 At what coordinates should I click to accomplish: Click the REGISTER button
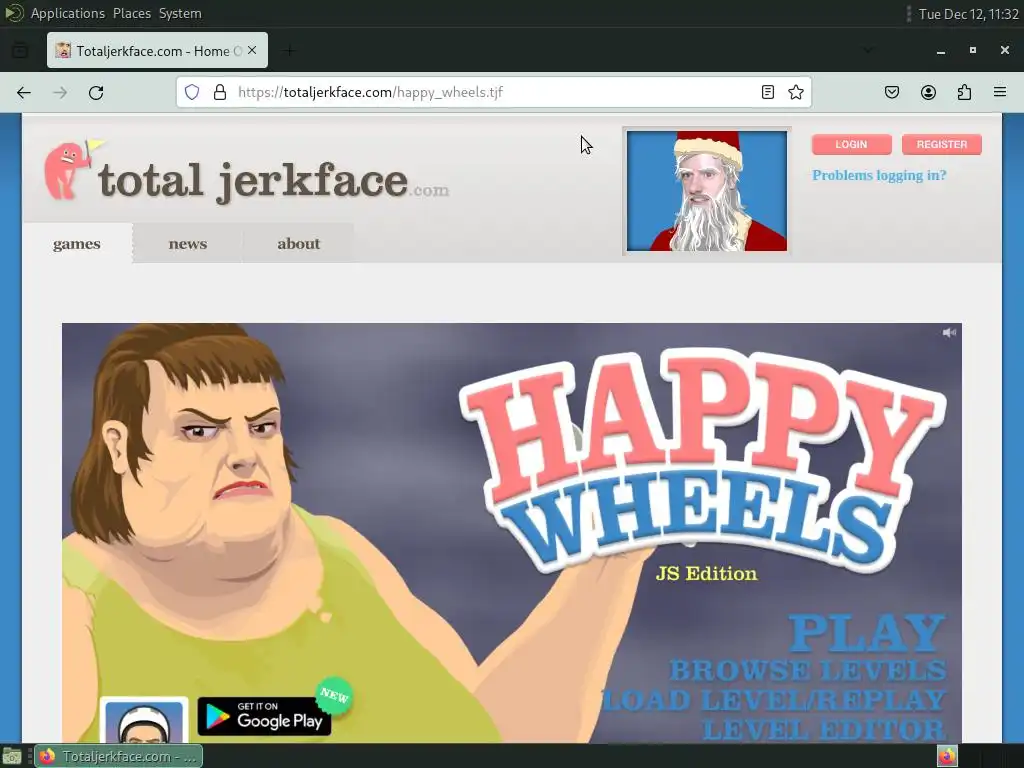(942, 144)
